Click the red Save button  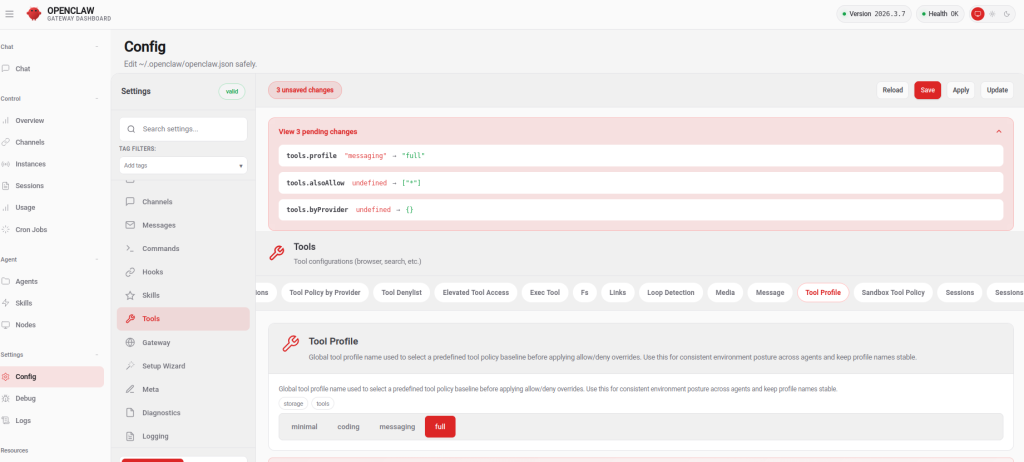coord(927,90)
